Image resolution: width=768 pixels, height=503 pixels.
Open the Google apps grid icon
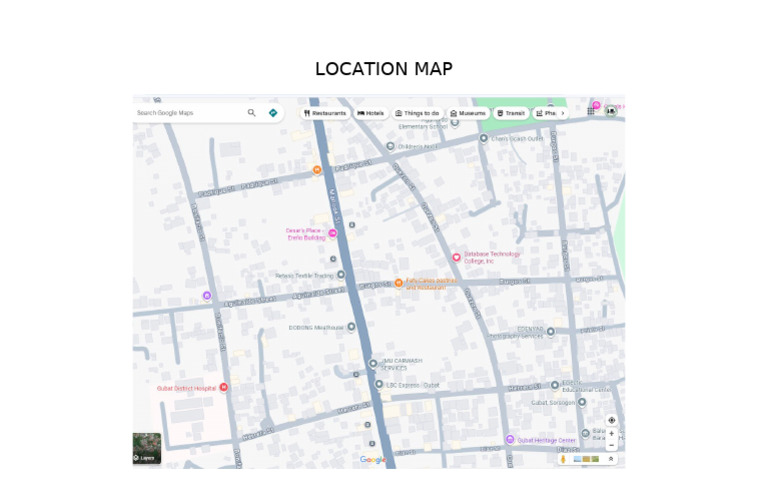point(591,111)
